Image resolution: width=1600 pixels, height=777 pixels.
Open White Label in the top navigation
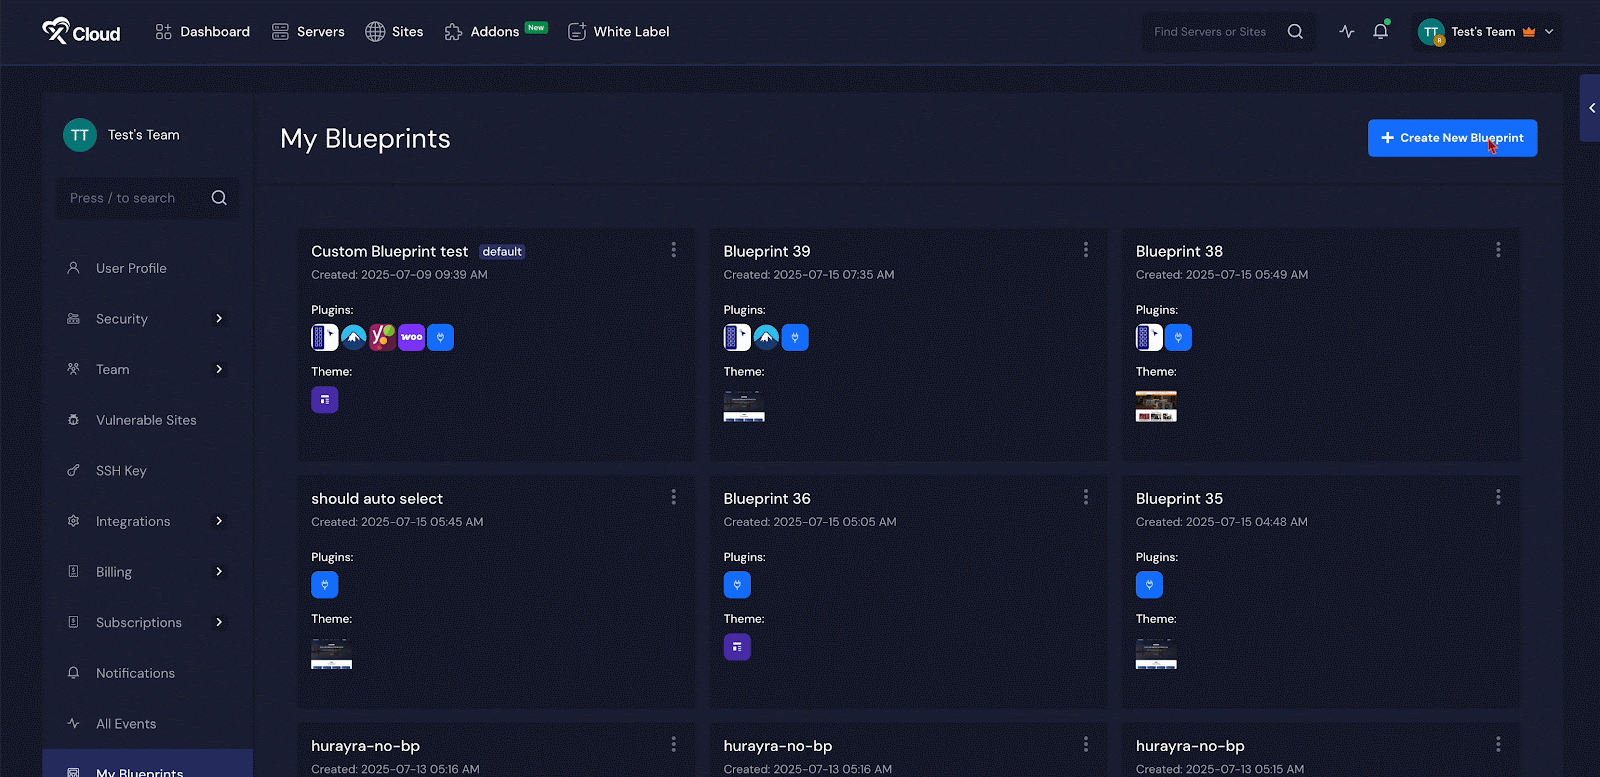[619, 32]
